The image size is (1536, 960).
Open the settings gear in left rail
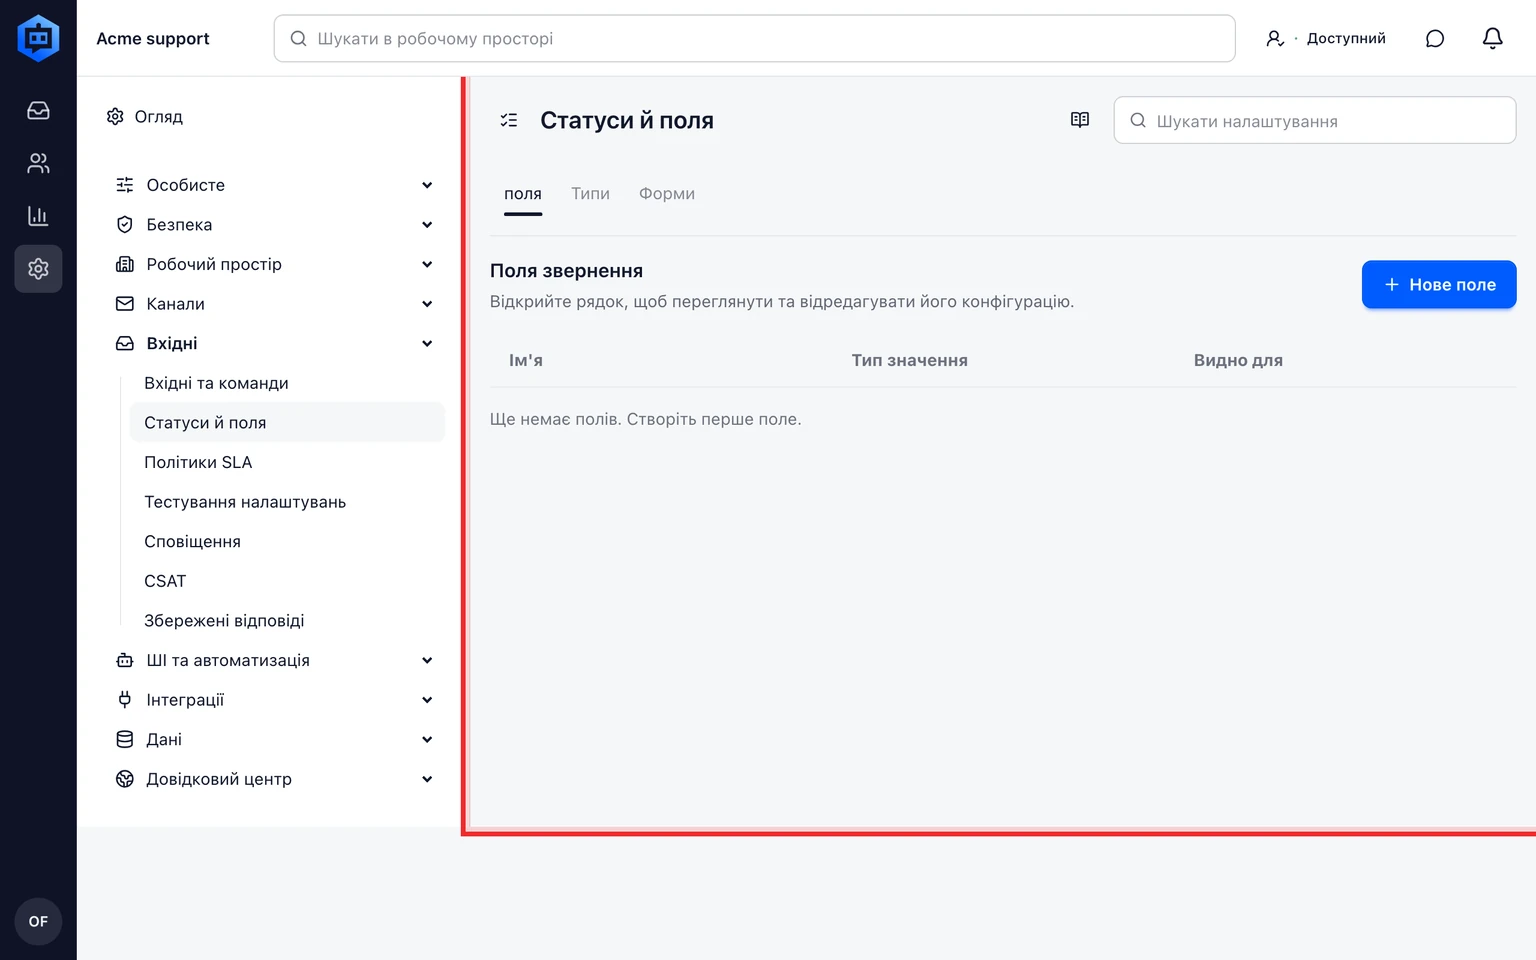(x=38, y=269)
